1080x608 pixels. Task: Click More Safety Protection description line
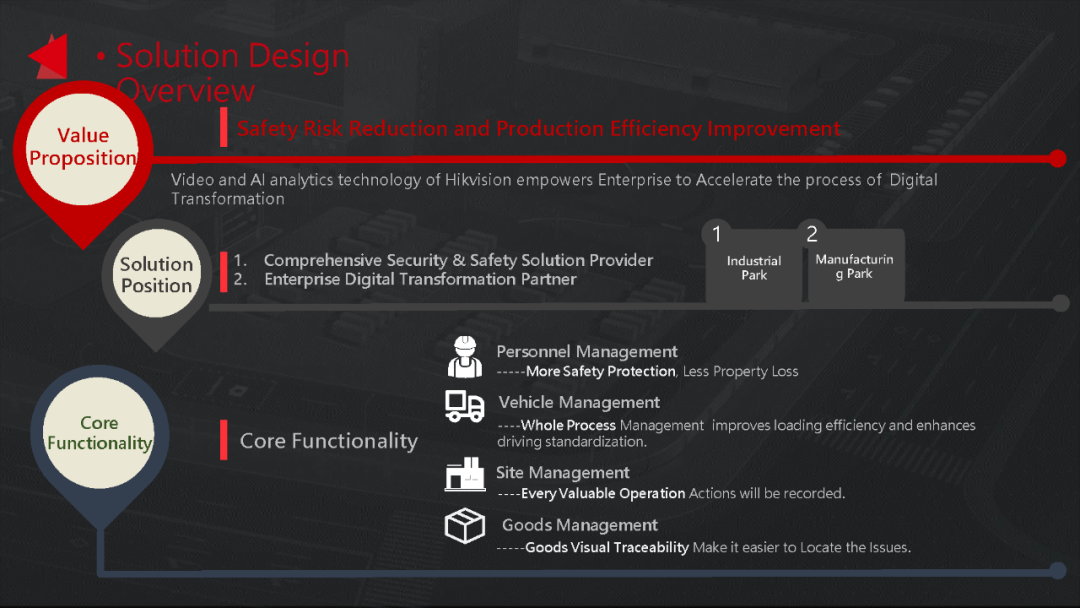(x=647, y=371)
